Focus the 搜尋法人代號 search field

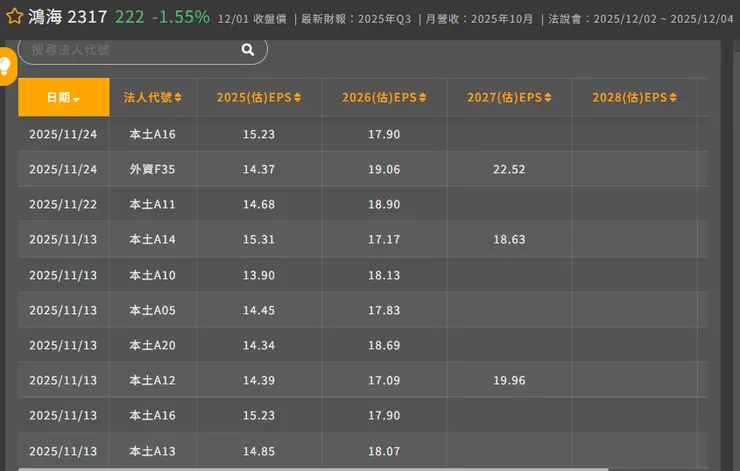(142, 50)
